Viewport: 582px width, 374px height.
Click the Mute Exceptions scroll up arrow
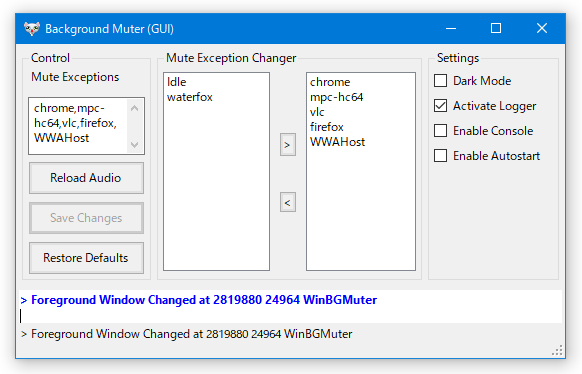(x=135, y=108)
